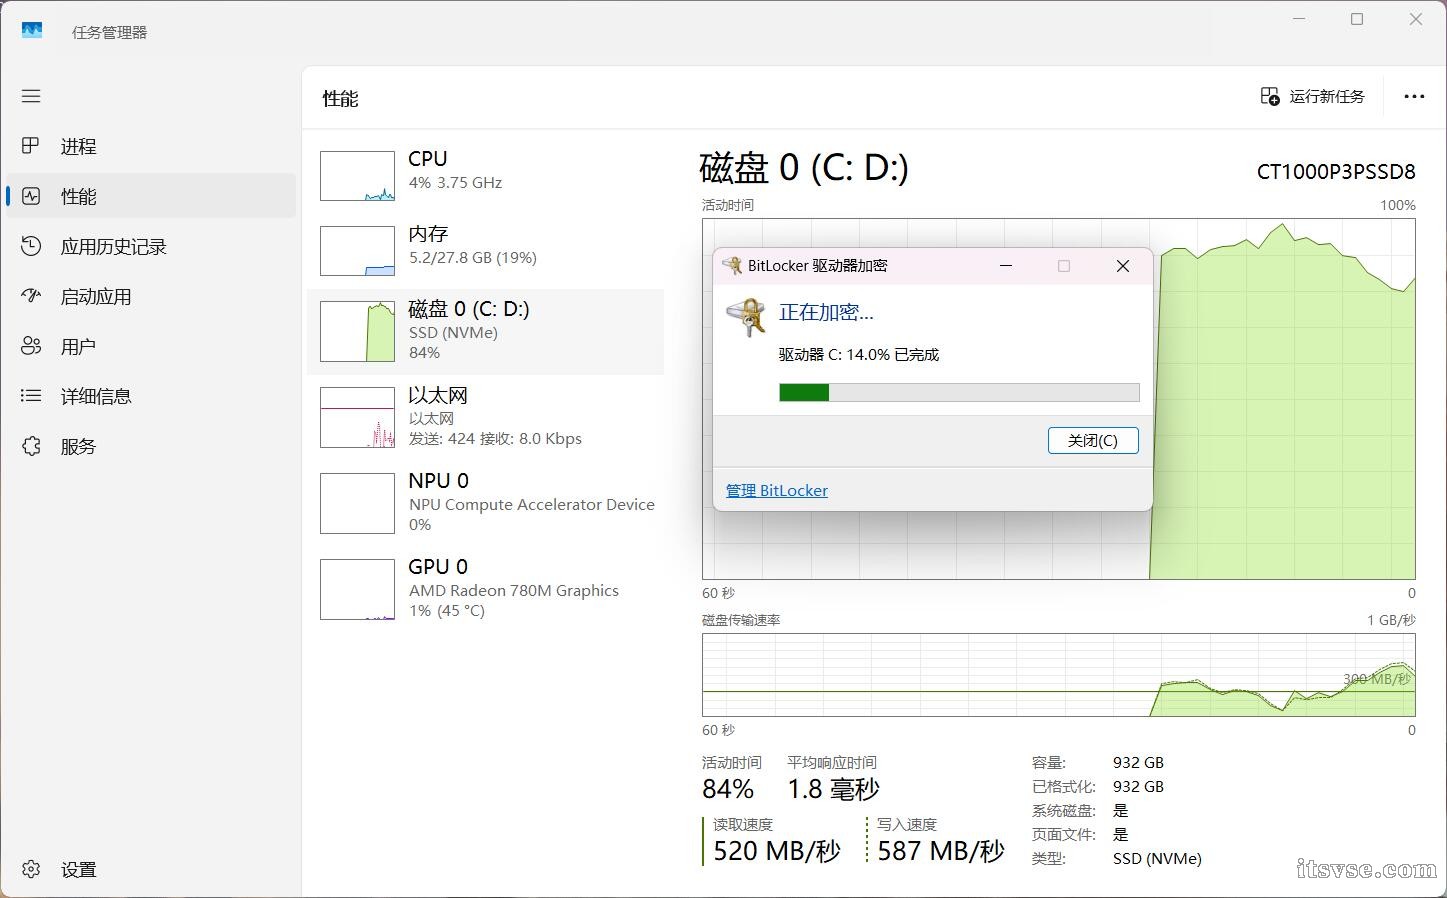1447x898 pixels.
Task: Select 磁盘 0 (C: D:) graph thumbnail
Action: pos(357,331)
